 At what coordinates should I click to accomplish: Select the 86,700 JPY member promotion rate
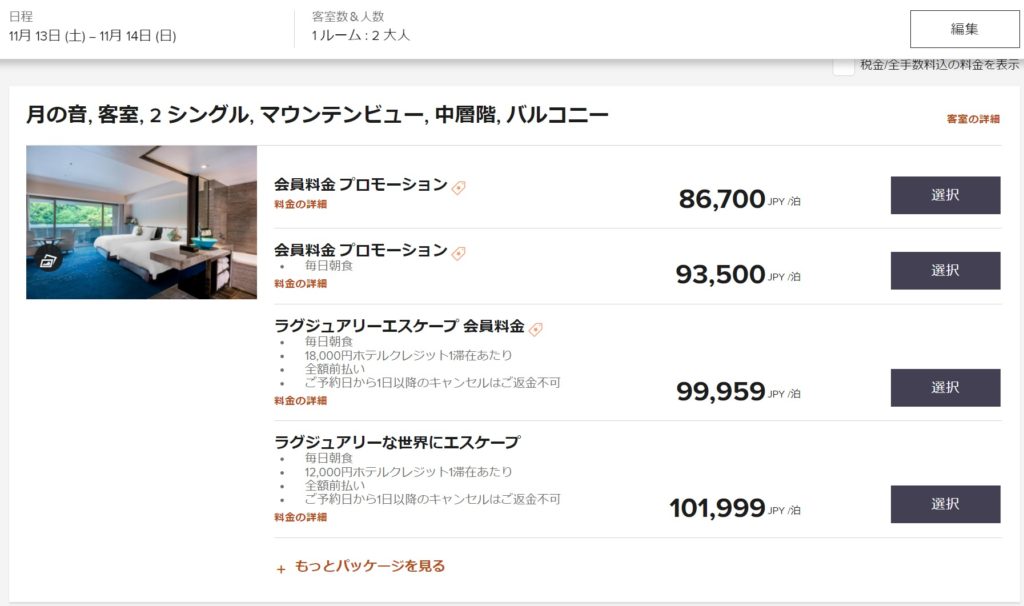[945, 195]
